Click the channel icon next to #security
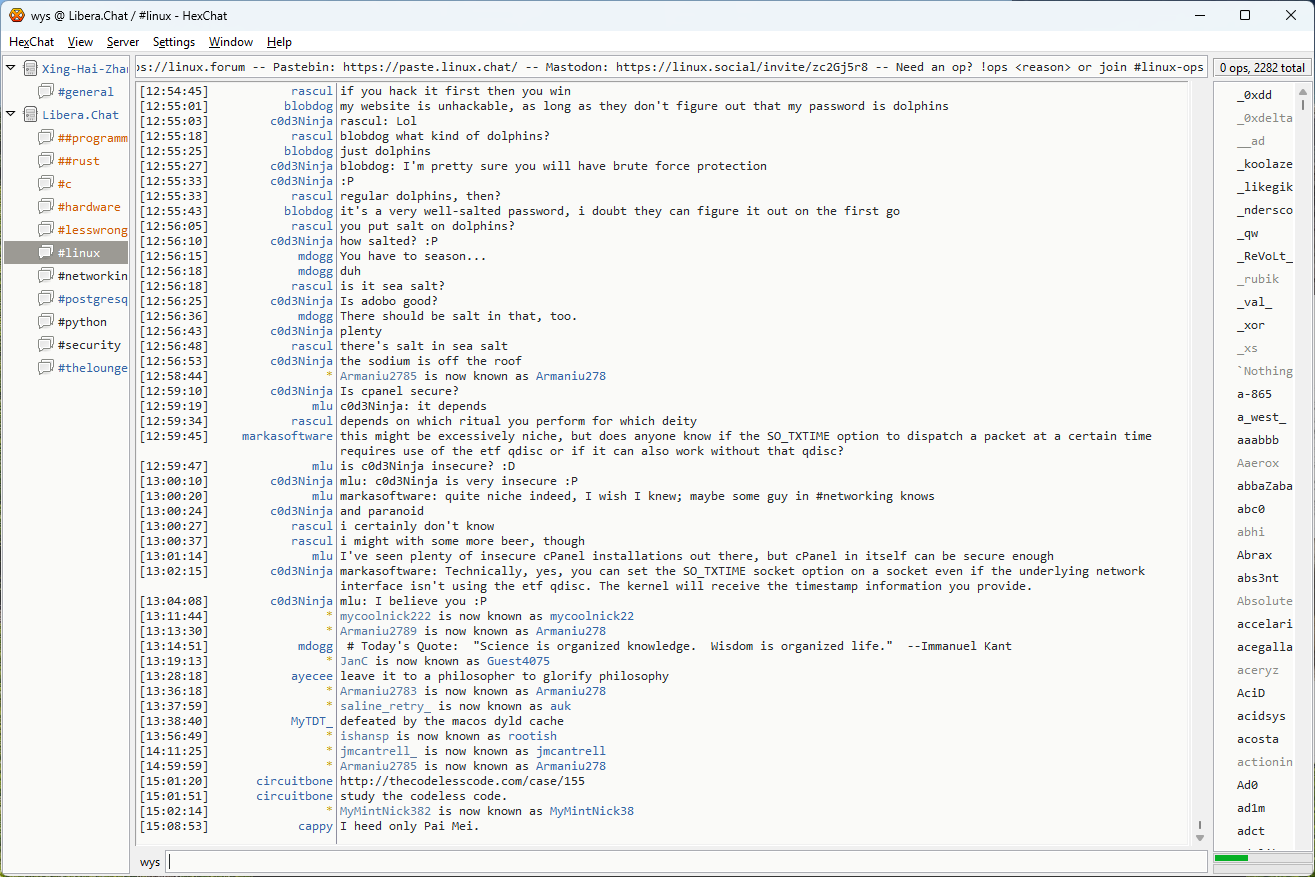Viewport: 1315px width, 877px height. click(46, 345)
